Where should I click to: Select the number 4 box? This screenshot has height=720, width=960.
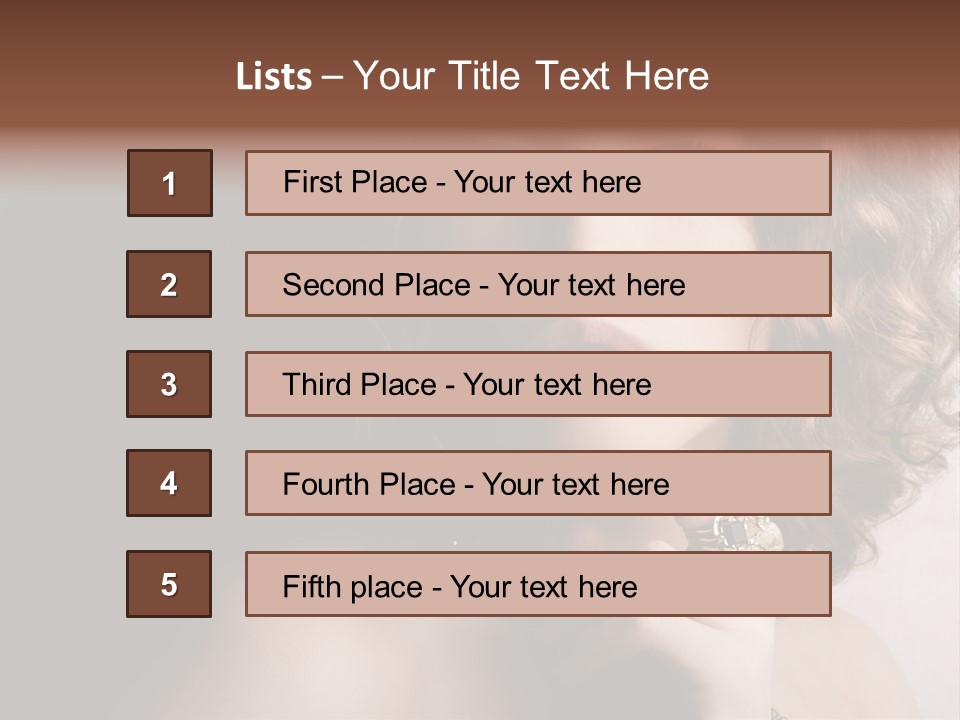click(x=169, y=483)
